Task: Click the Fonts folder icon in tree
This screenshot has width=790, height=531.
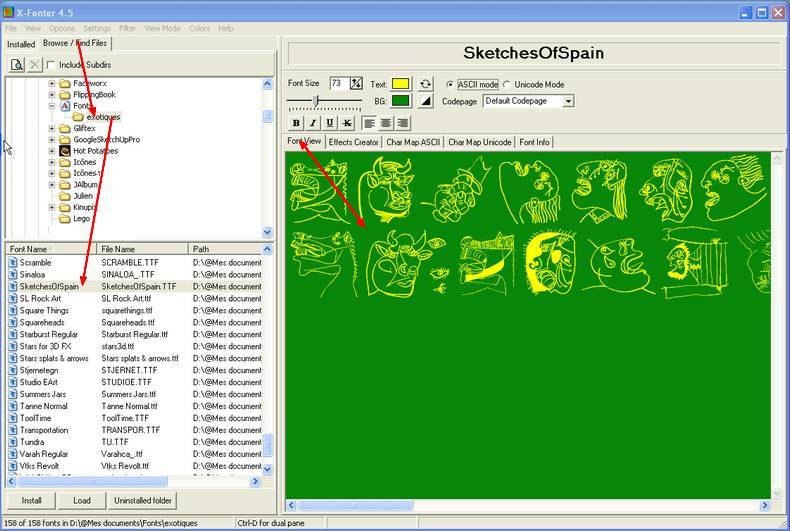Action: tap(65, 106)
